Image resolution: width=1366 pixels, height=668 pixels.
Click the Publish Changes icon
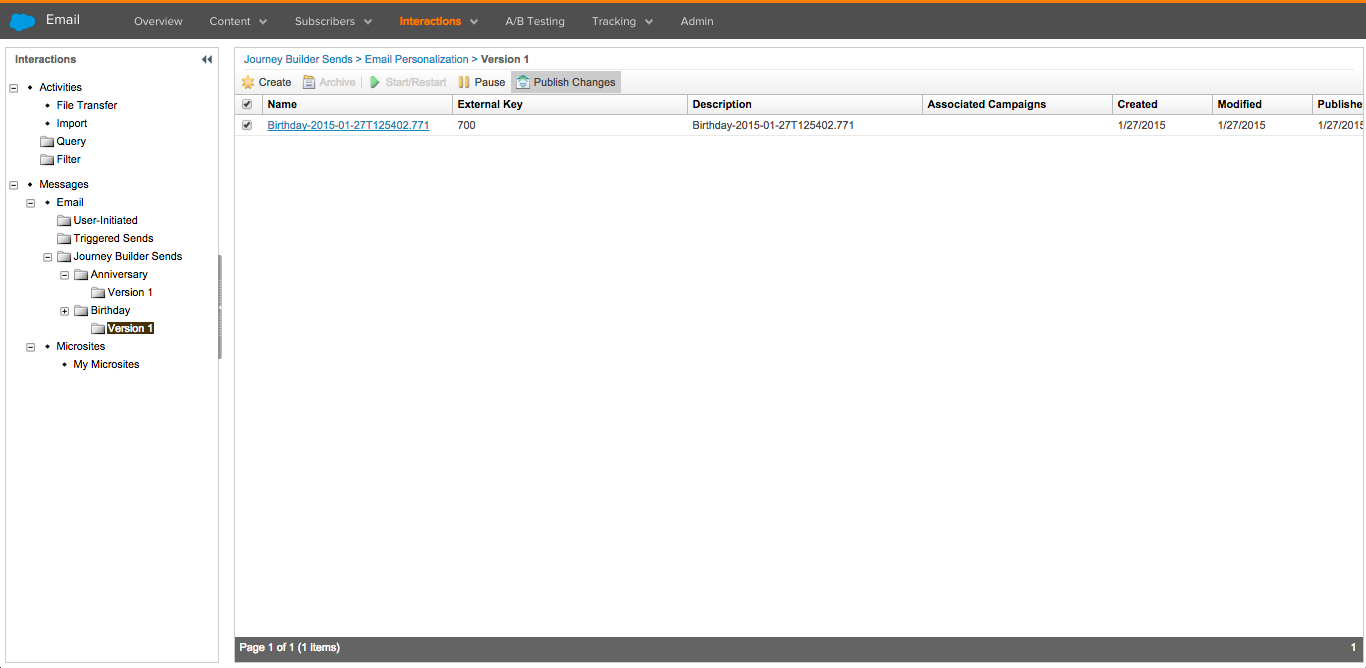click(523, 82)
